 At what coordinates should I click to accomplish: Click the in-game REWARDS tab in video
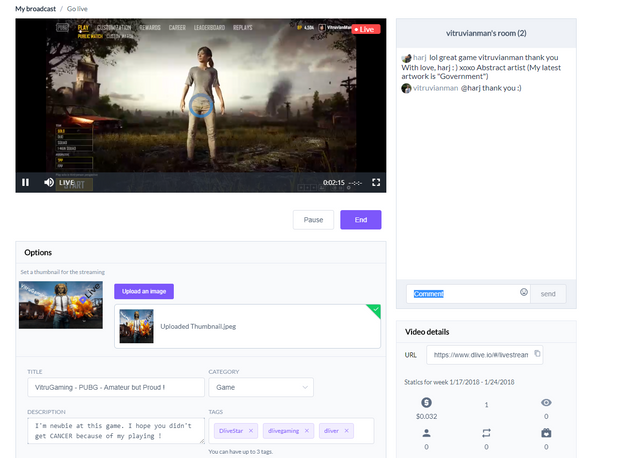[150, 28]
